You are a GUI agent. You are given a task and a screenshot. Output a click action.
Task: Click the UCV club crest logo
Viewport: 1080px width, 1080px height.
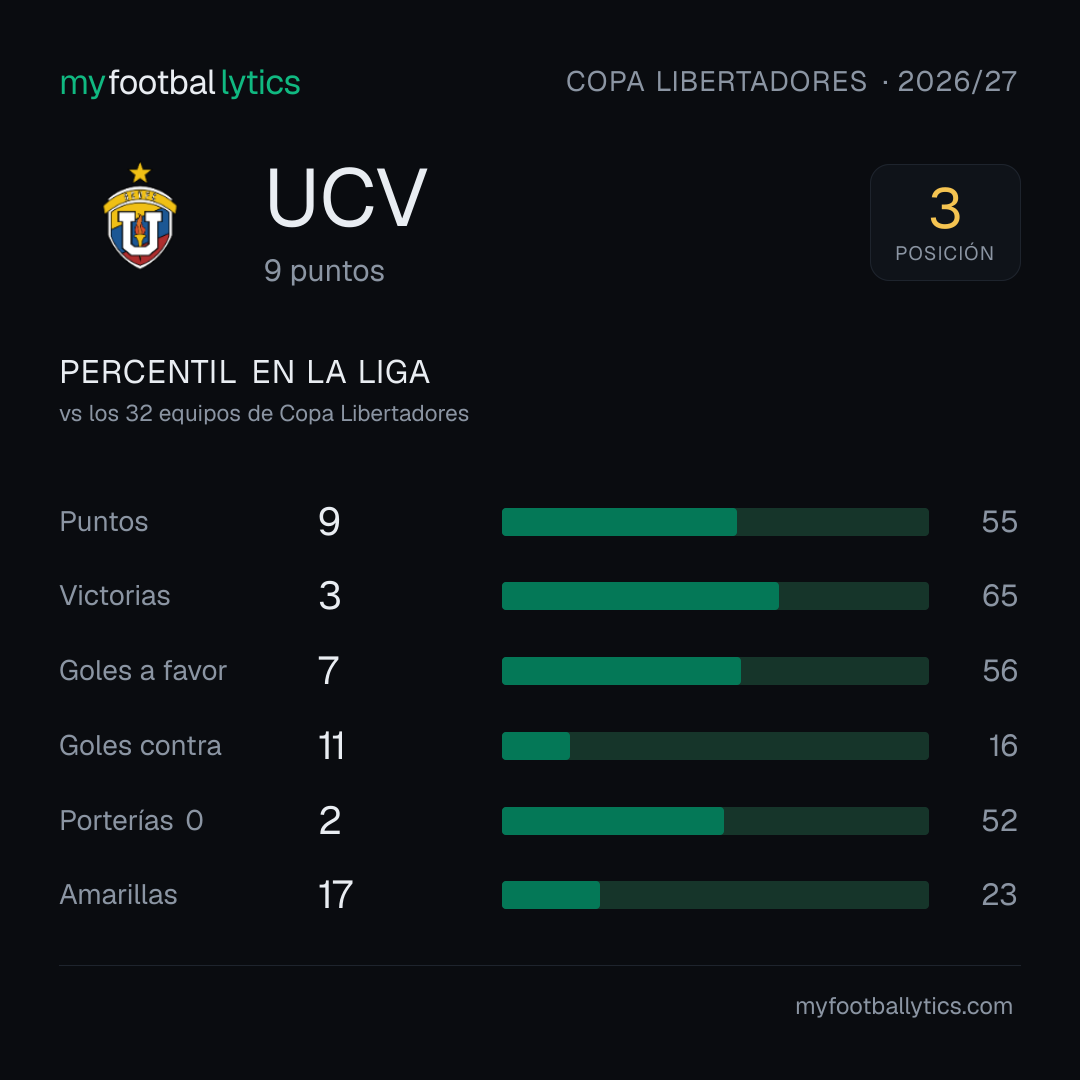tap(140, 216)
